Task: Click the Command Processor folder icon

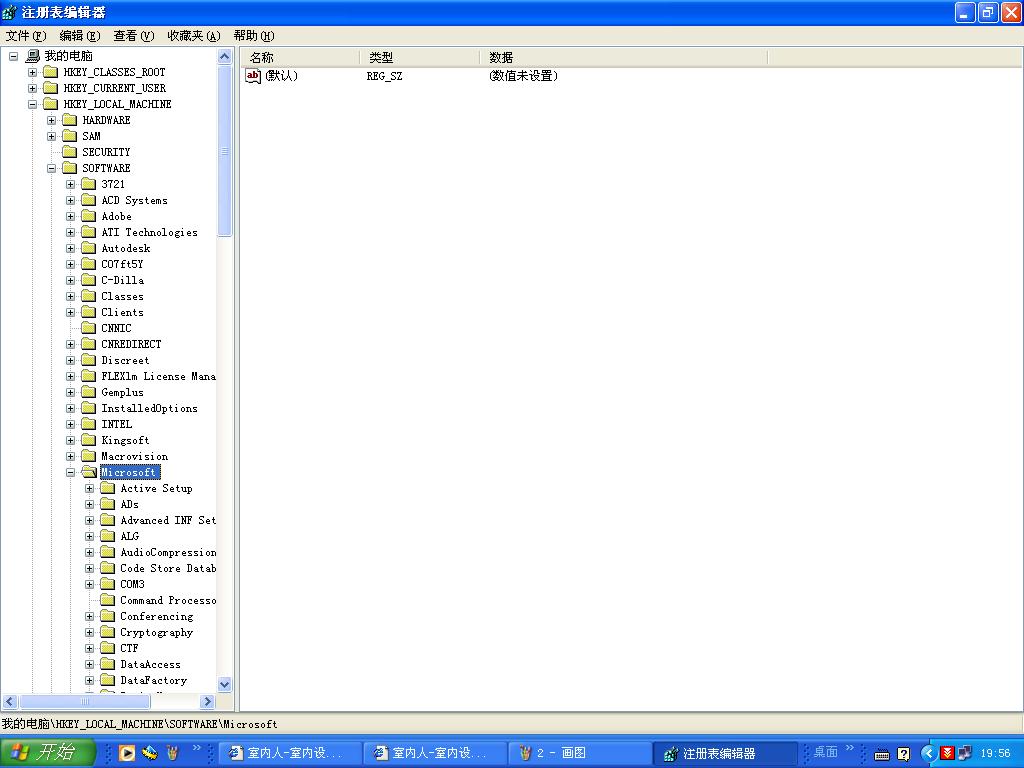Action: click(108, 600)
